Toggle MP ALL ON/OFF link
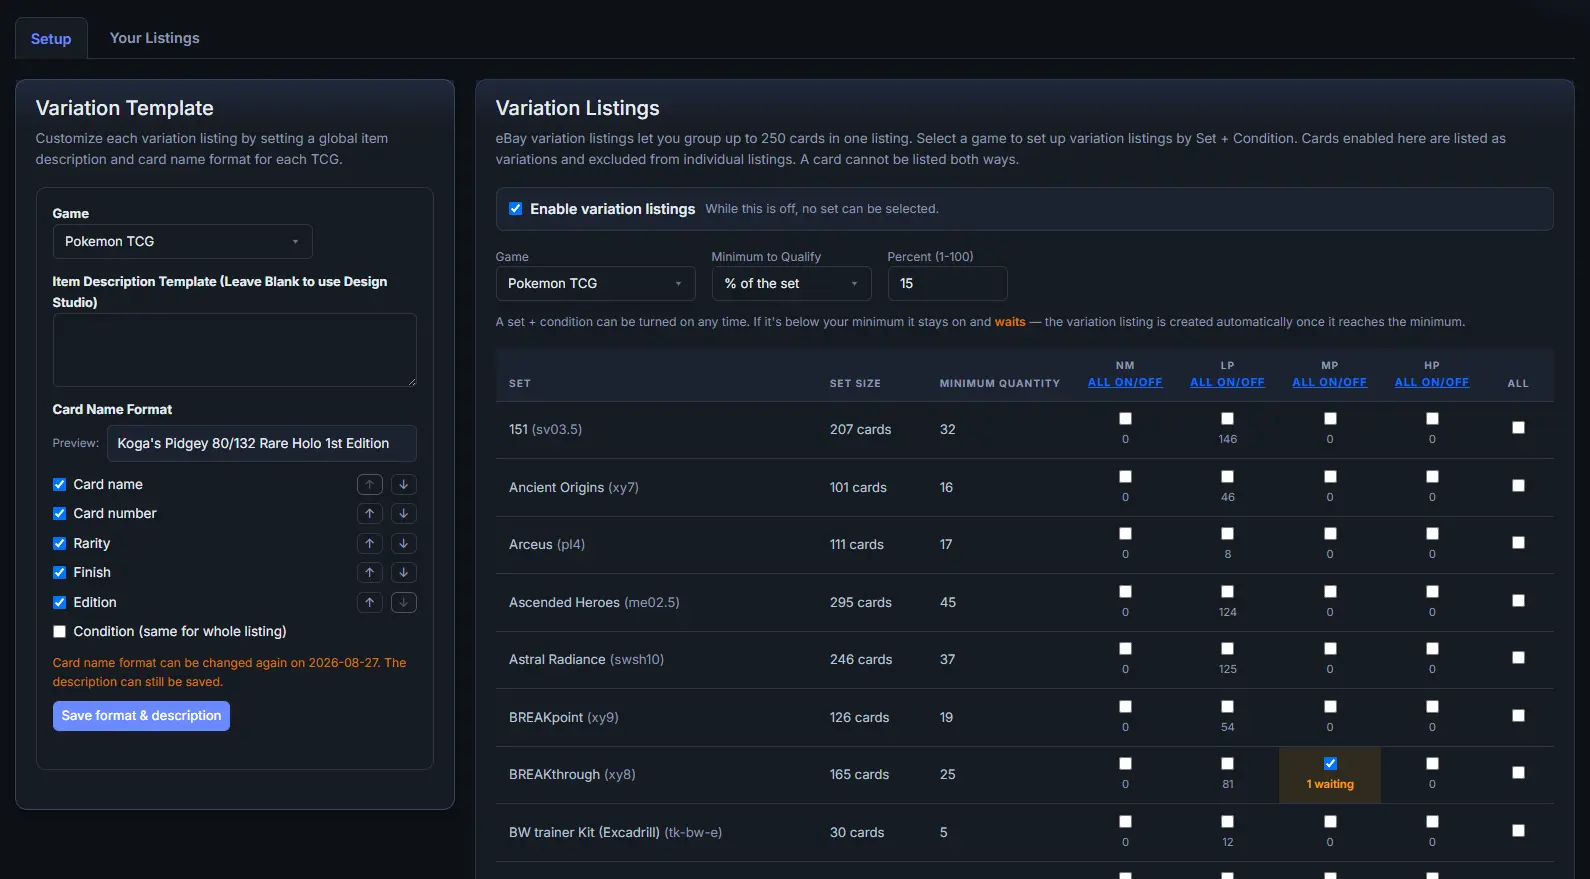This screenshot has width=1590, height=879. (1329, 383)
